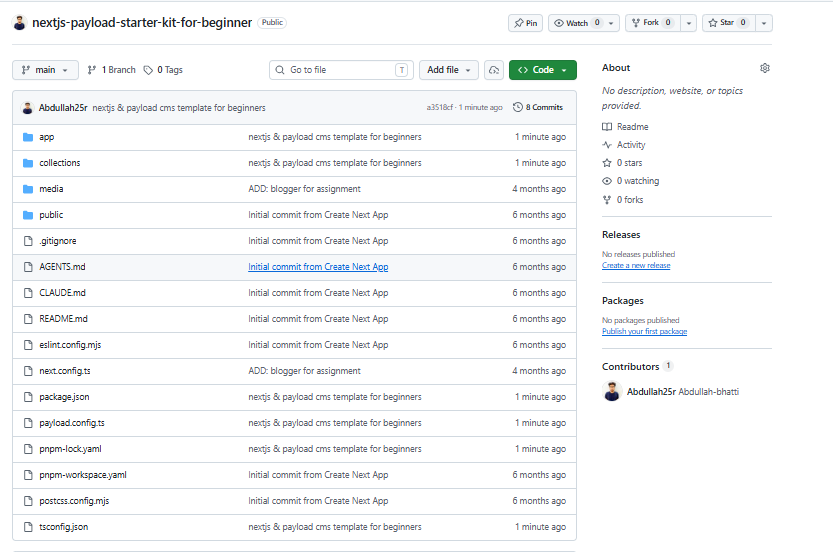Expand the Fork dropdown arrow

[x=688, y=23]
